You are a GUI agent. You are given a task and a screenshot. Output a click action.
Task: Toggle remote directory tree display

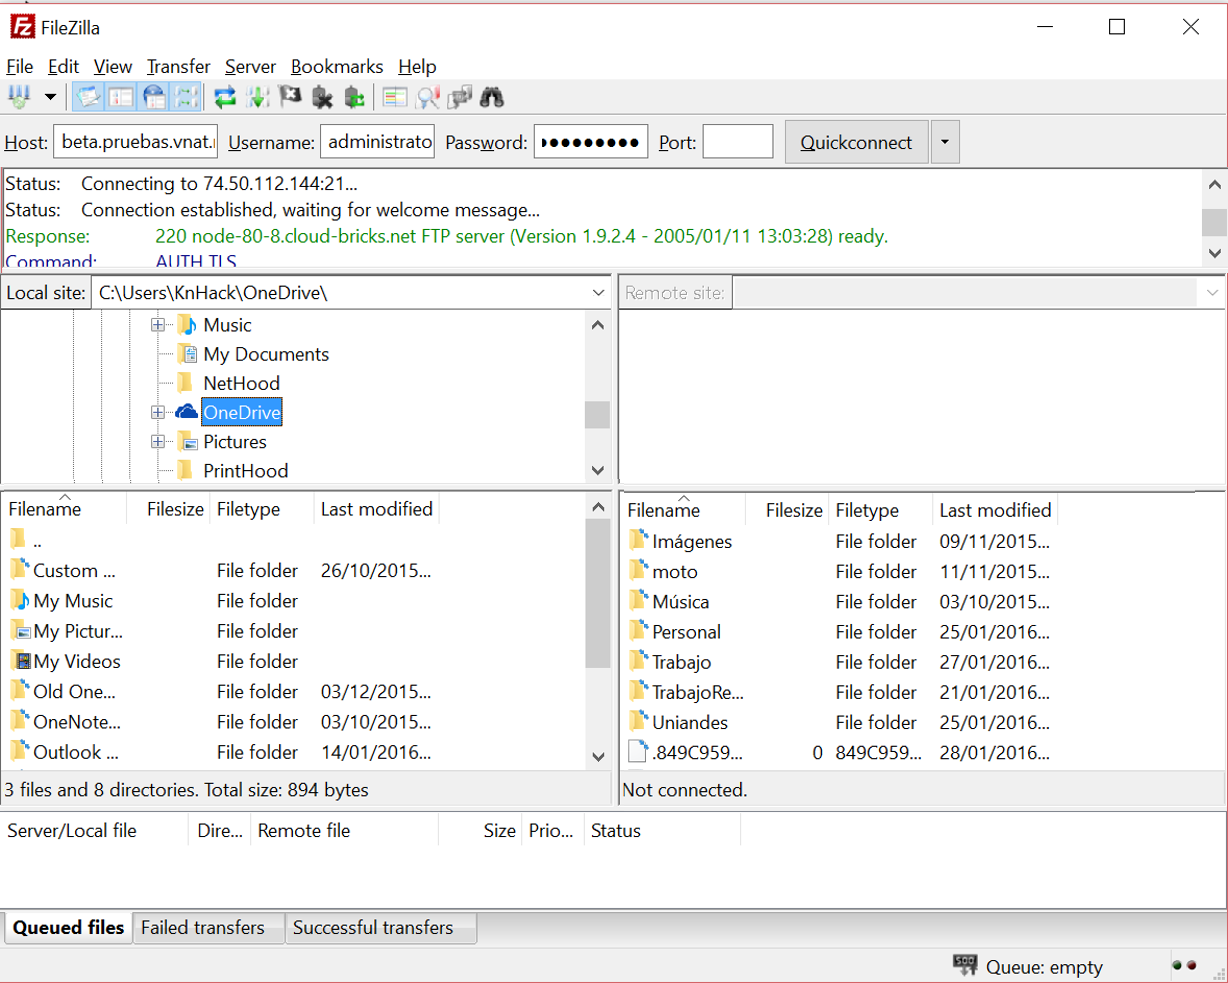(x=154, y=97)
